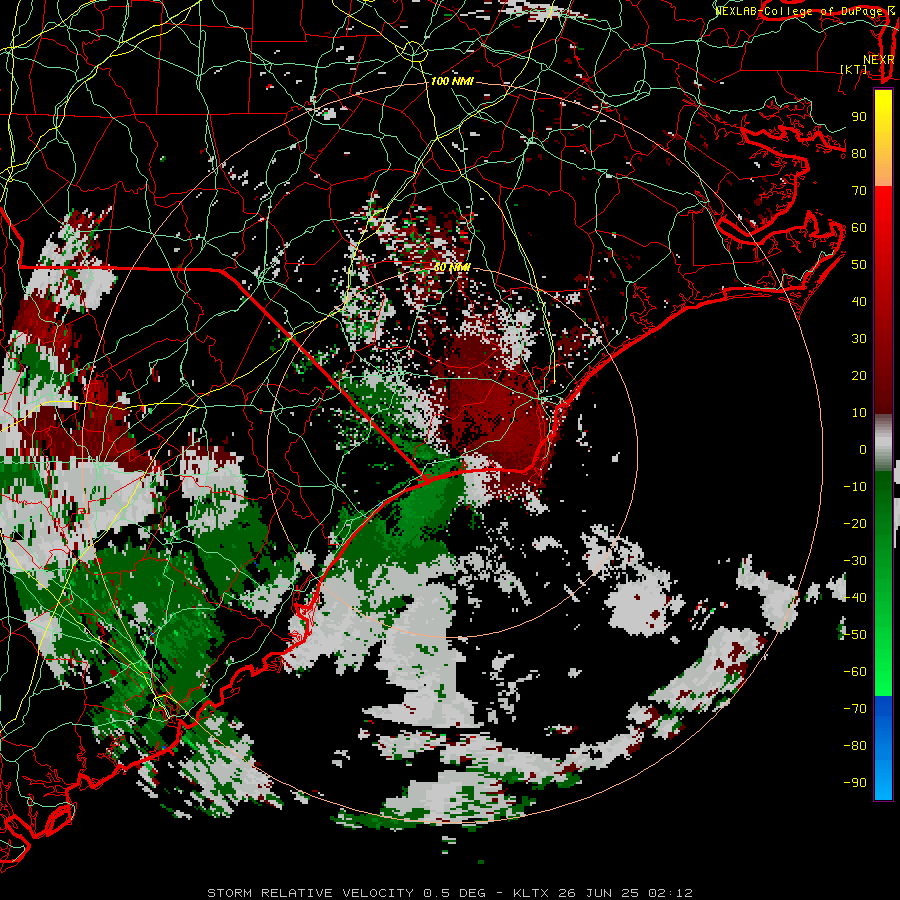Click the -80 value on velocity scale
Image resolution: width=900 pixels, height=900 pixels.
click(855, 746)
